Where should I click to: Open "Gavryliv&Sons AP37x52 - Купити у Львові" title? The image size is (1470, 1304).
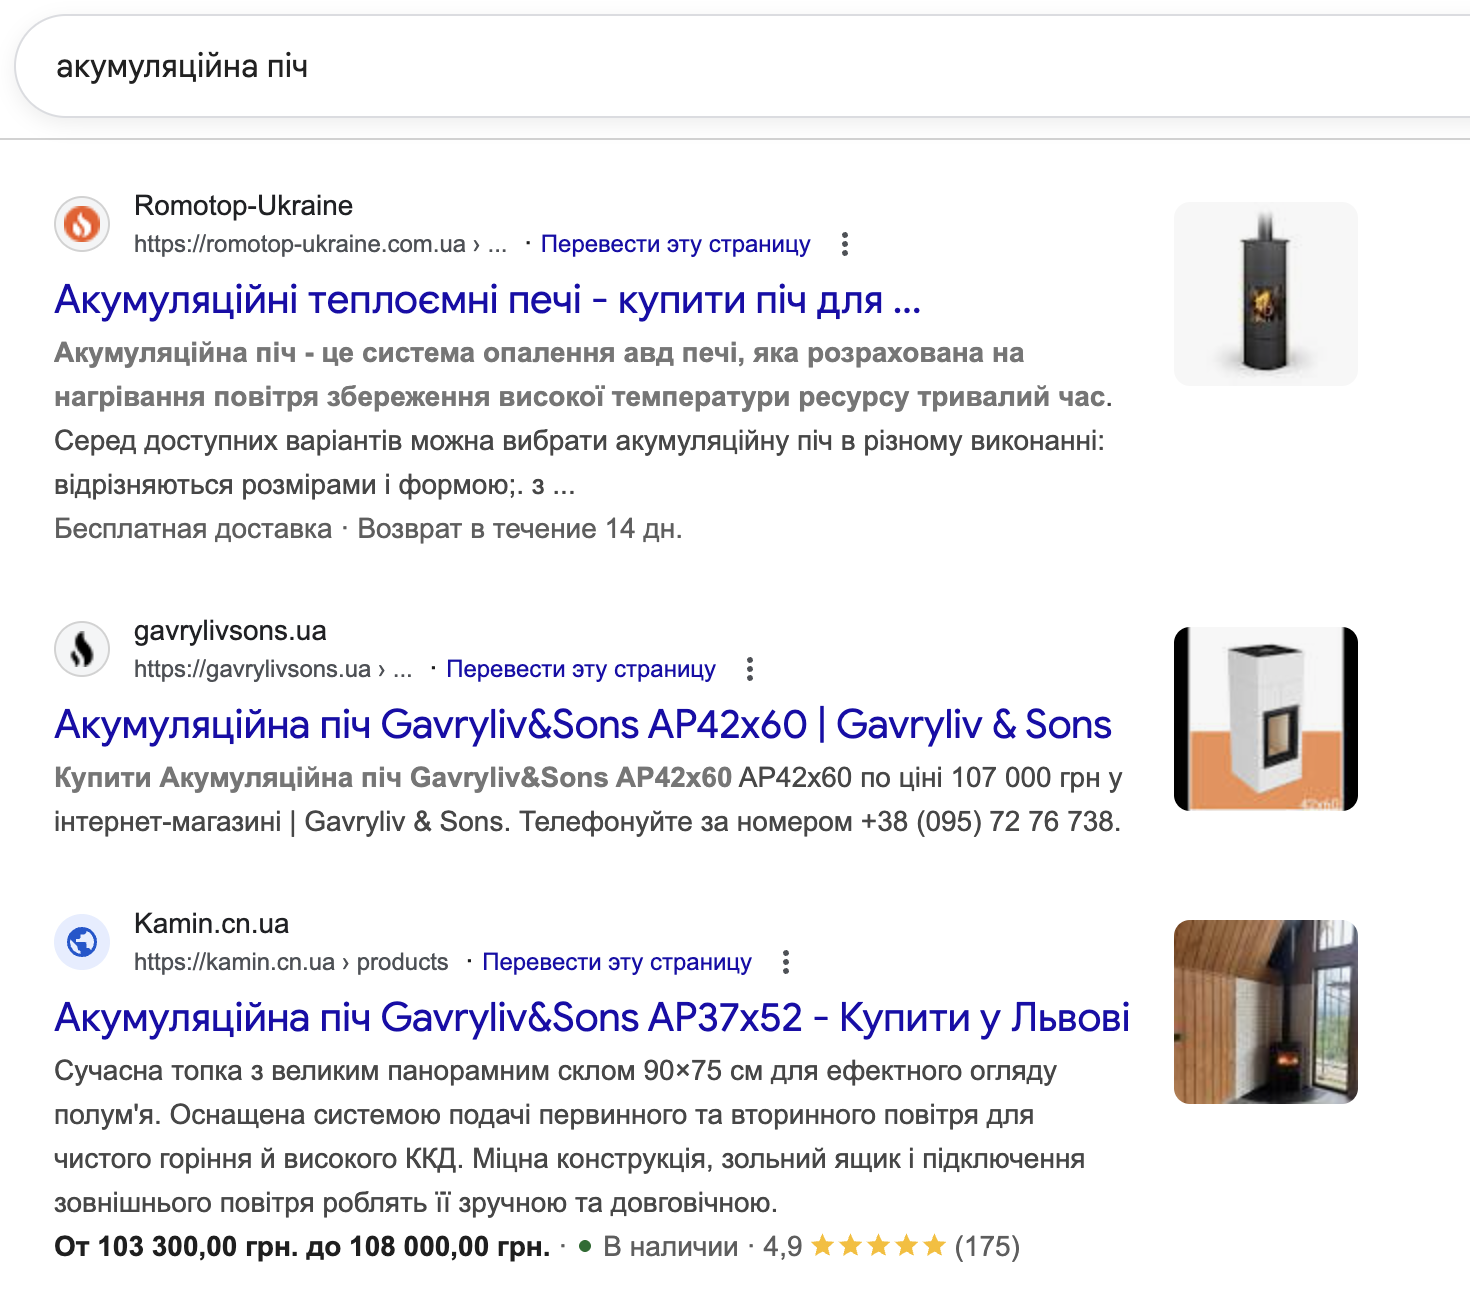(591, 1017)
